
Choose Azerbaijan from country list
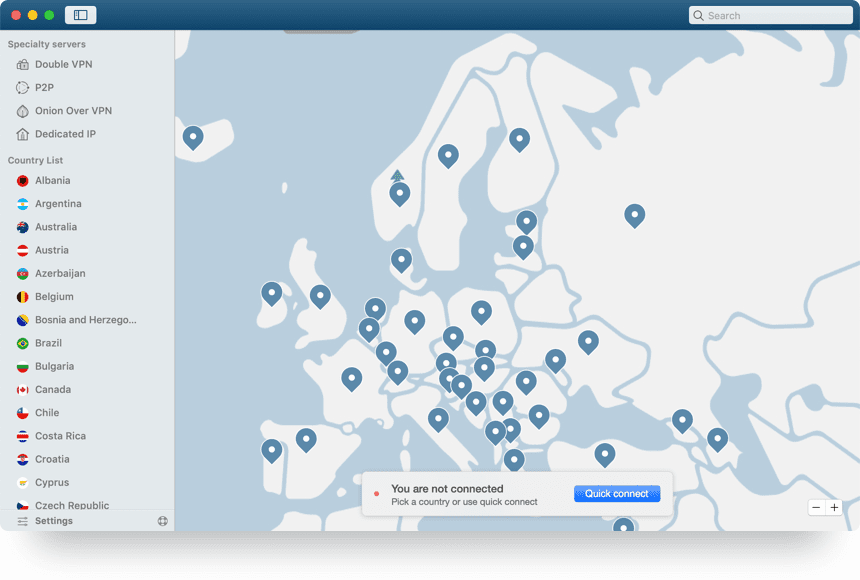click(x=88, y=273)
